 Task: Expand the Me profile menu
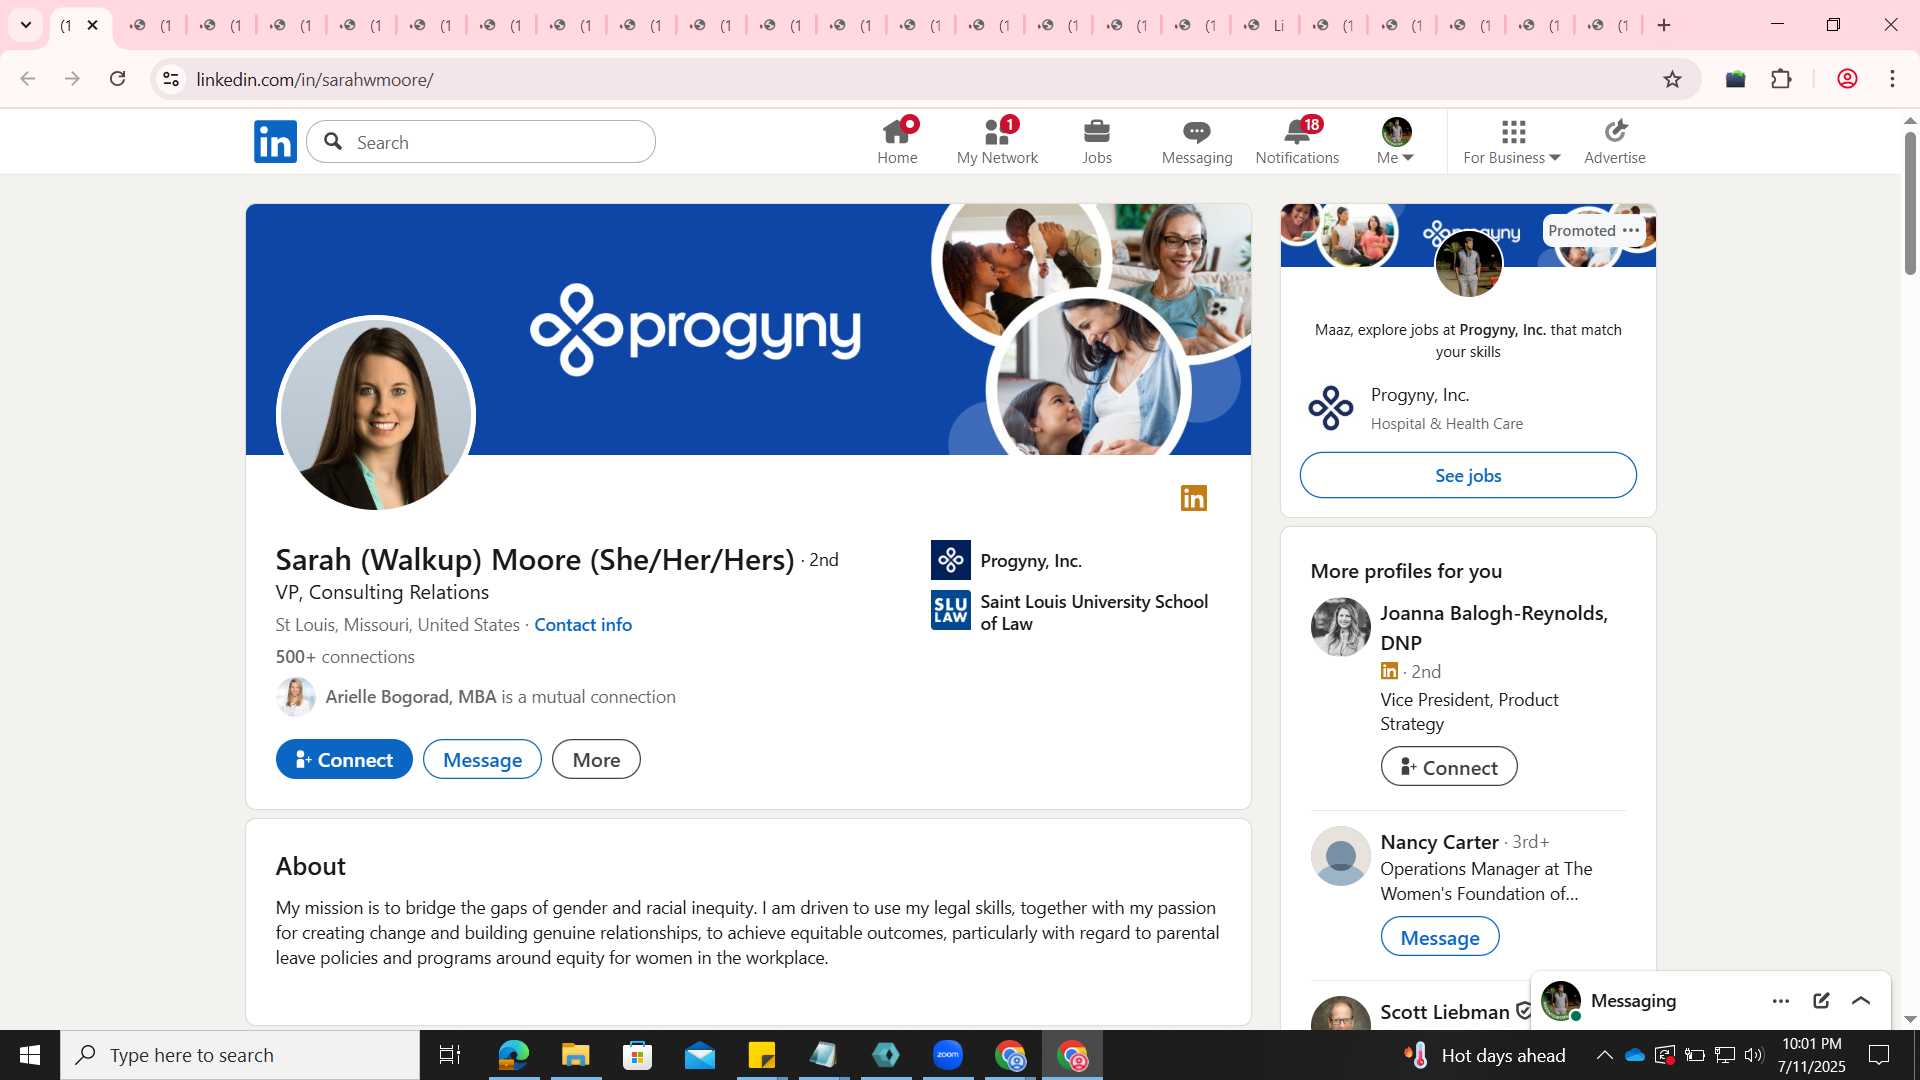point(1396,142)
